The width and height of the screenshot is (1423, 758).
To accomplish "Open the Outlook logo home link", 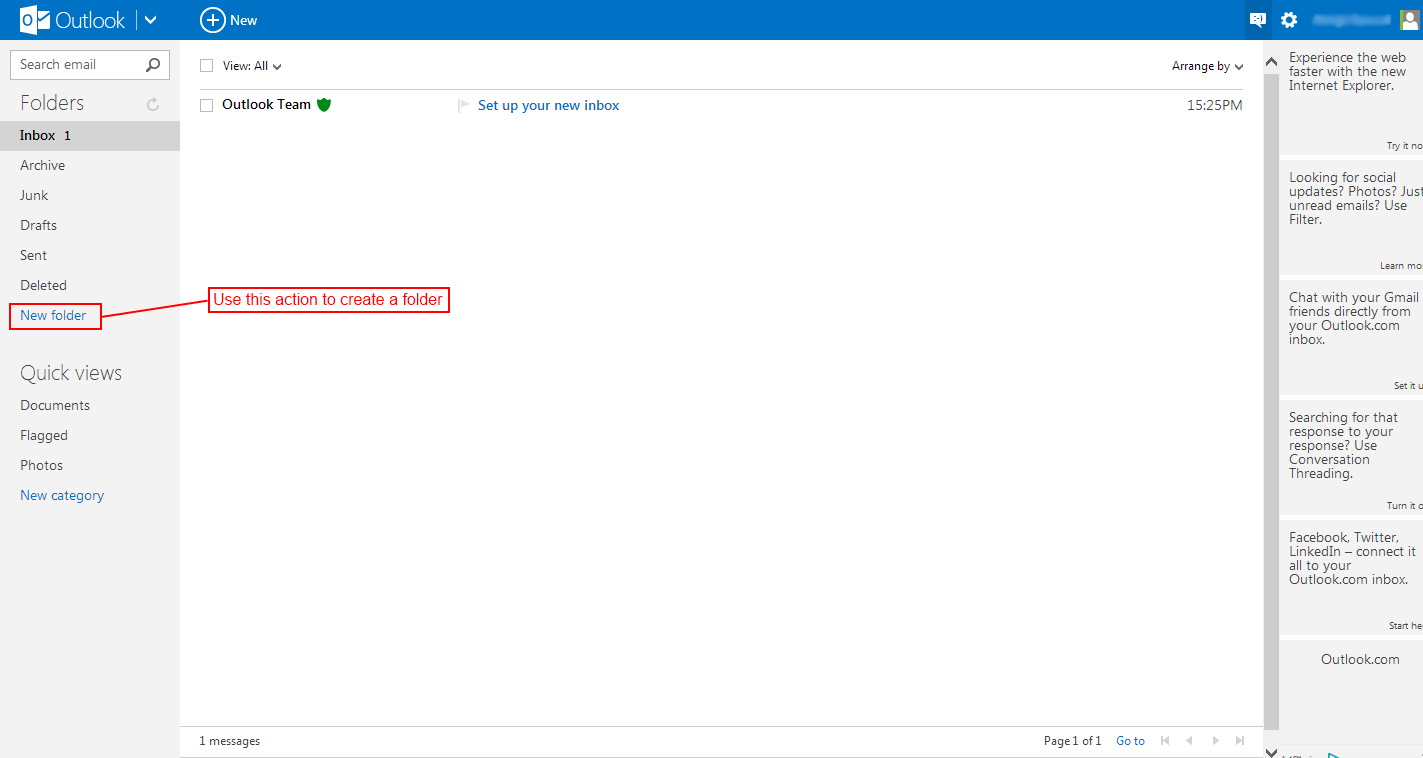I will [x=73, y=20].
